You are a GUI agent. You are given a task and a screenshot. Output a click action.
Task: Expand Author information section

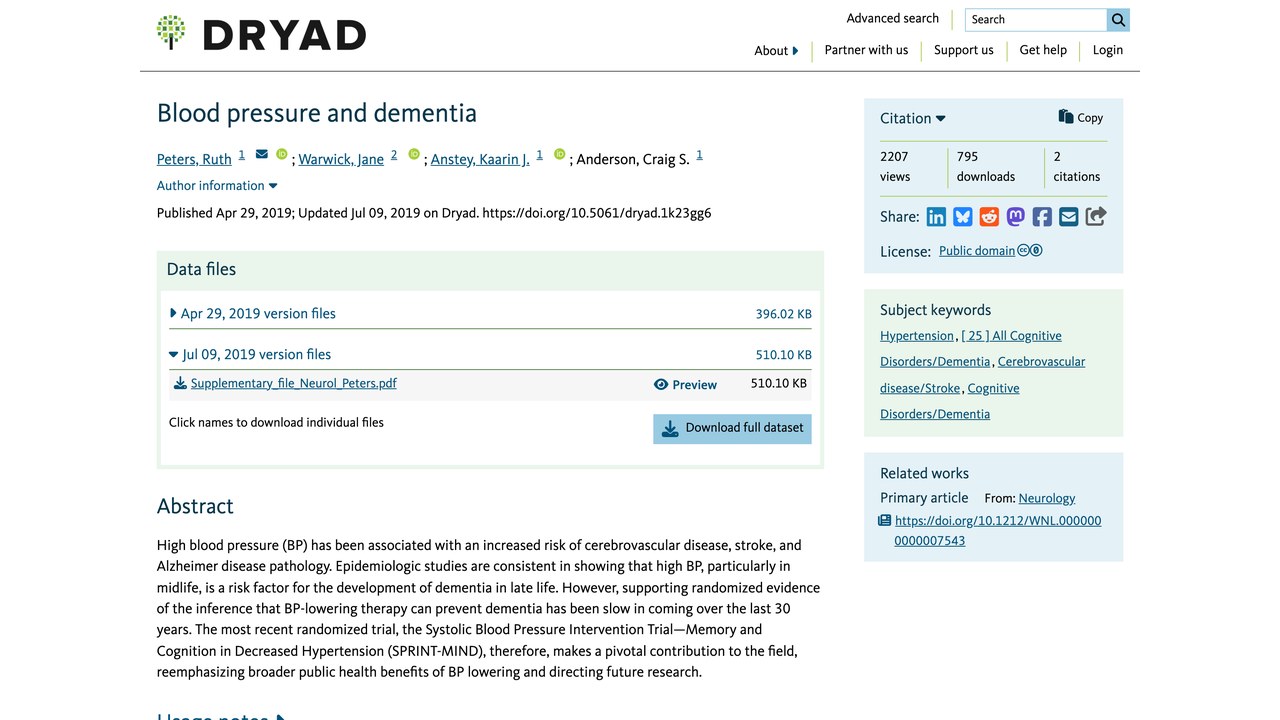coord(217,186)
